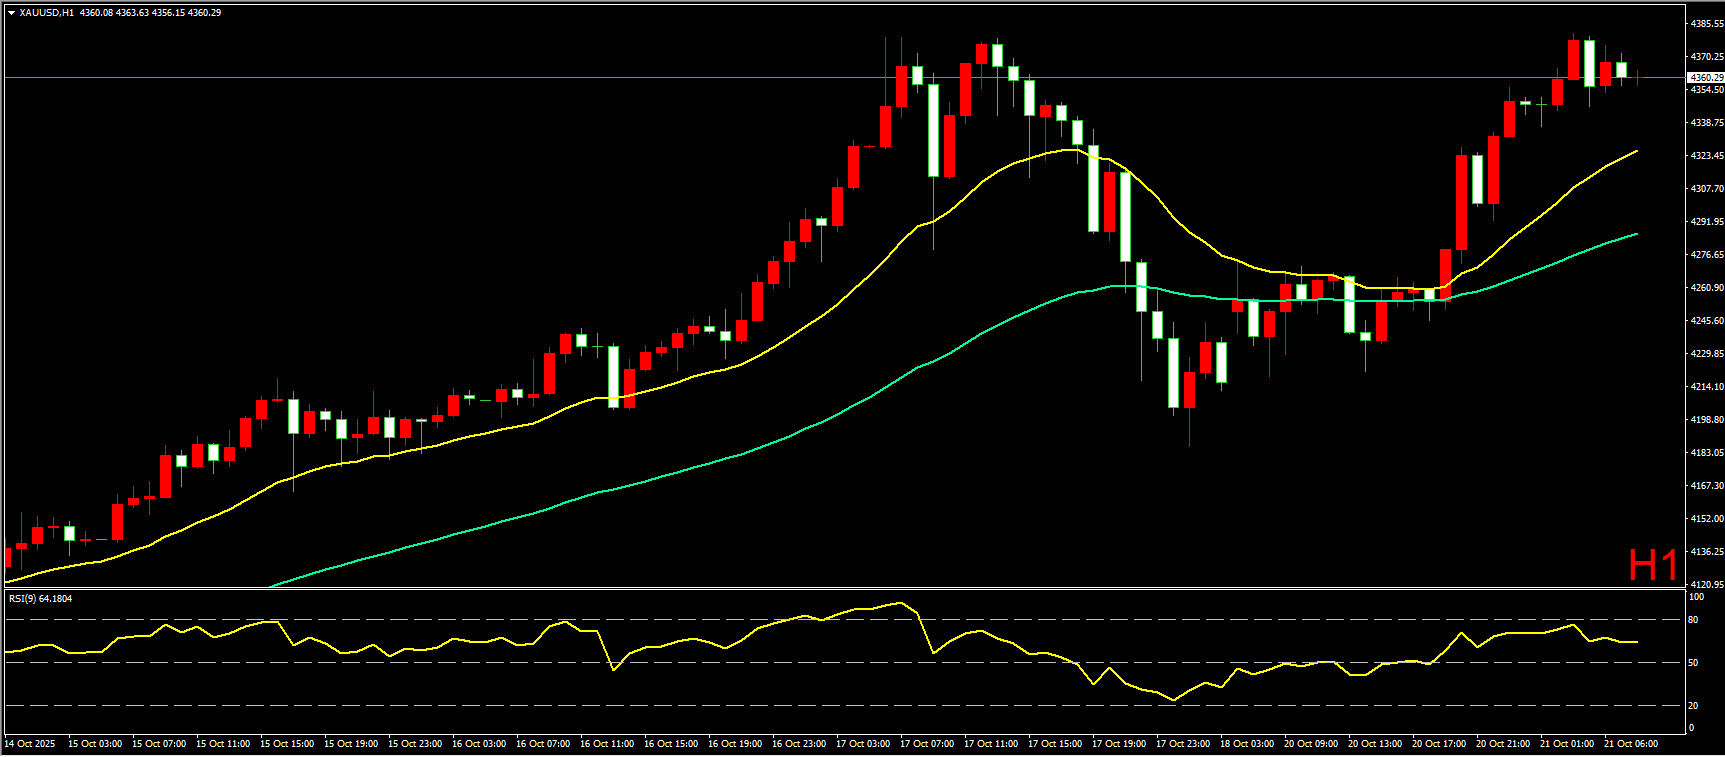Click the large red H1 timeframe label
The image size is (1725, 757).
(1652, 566)
